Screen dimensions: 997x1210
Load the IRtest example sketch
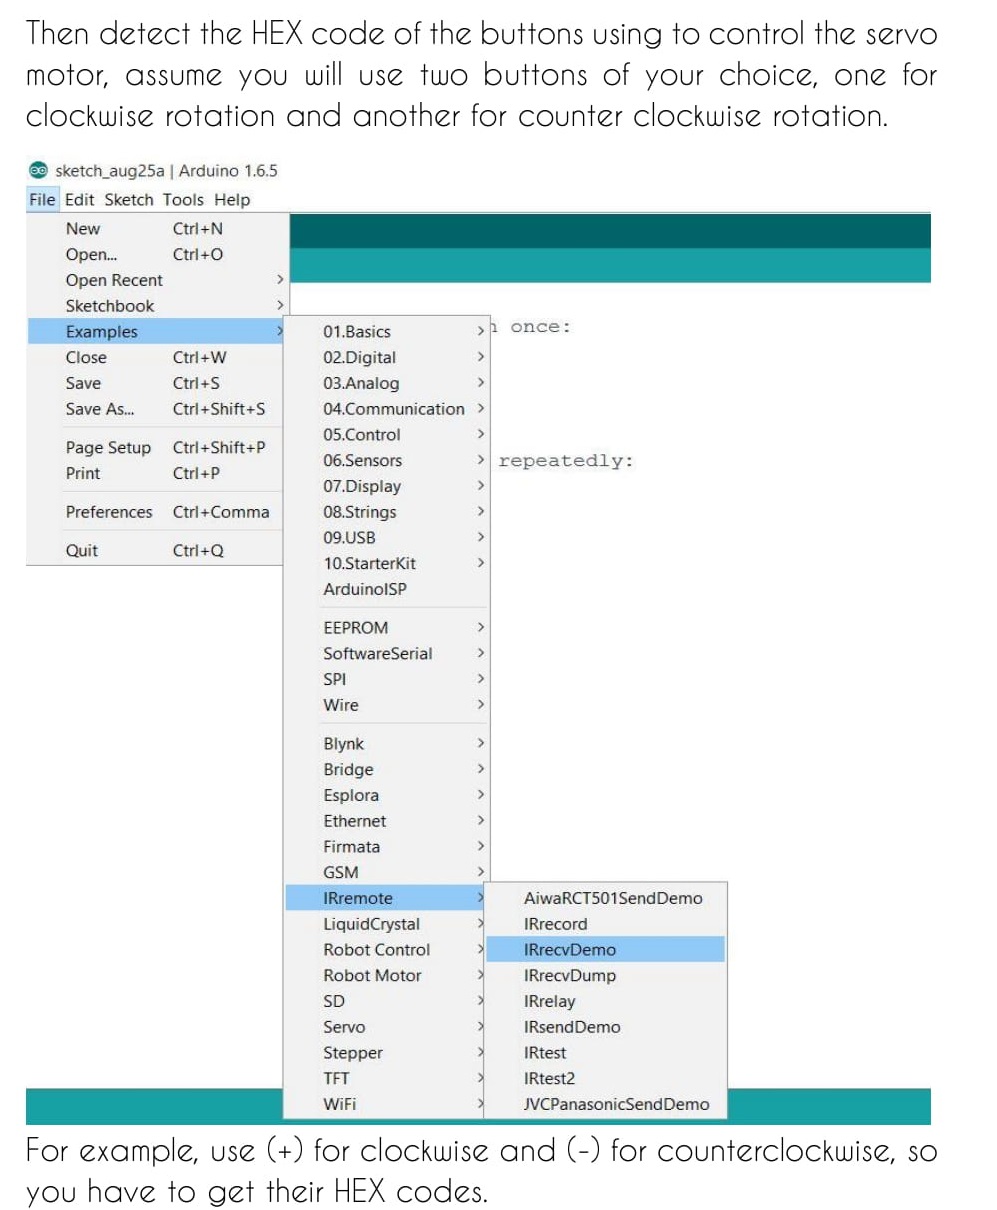606,1053
